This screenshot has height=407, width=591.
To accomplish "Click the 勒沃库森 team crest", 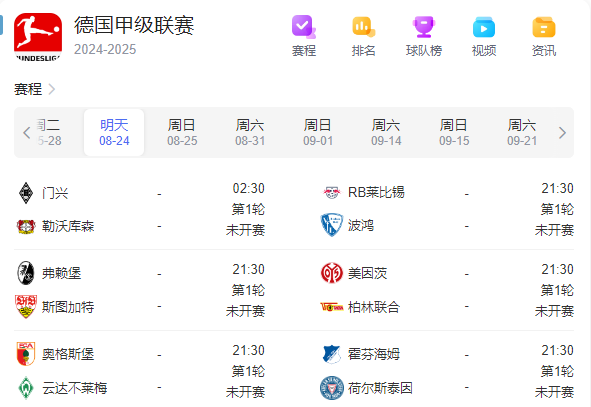I will 26,226.
